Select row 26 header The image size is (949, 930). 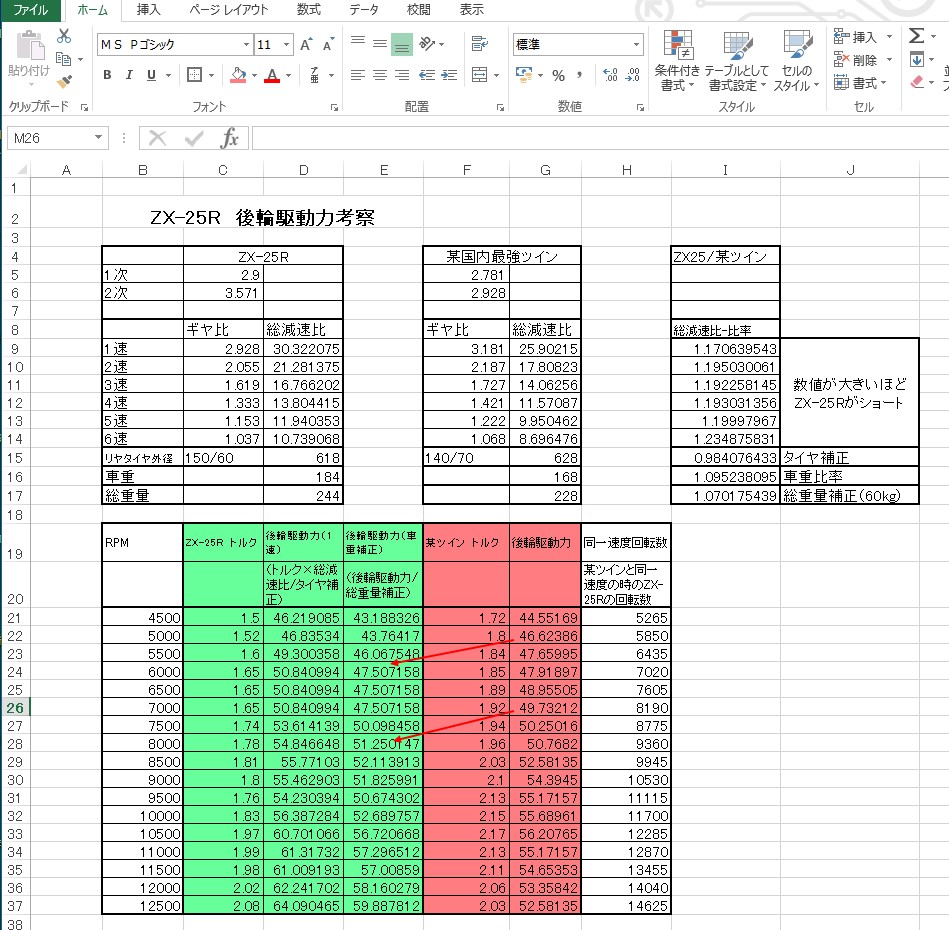coord(15,708)
